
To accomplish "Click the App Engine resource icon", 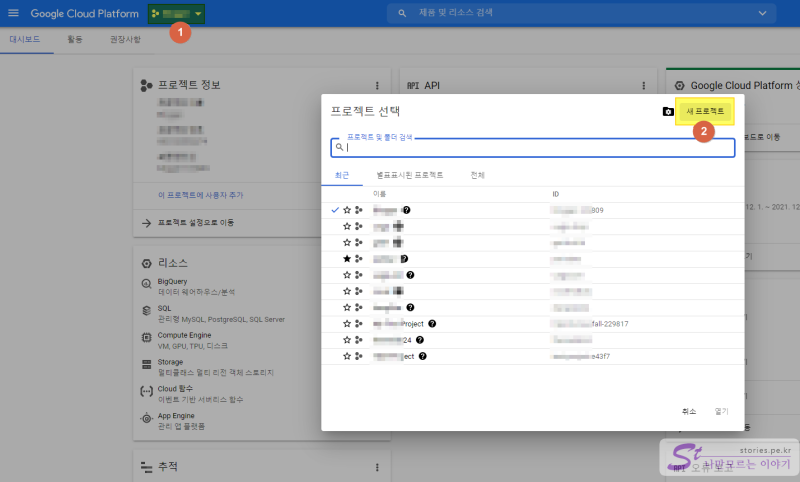I will pyautogui.click(x=146, y=418).
